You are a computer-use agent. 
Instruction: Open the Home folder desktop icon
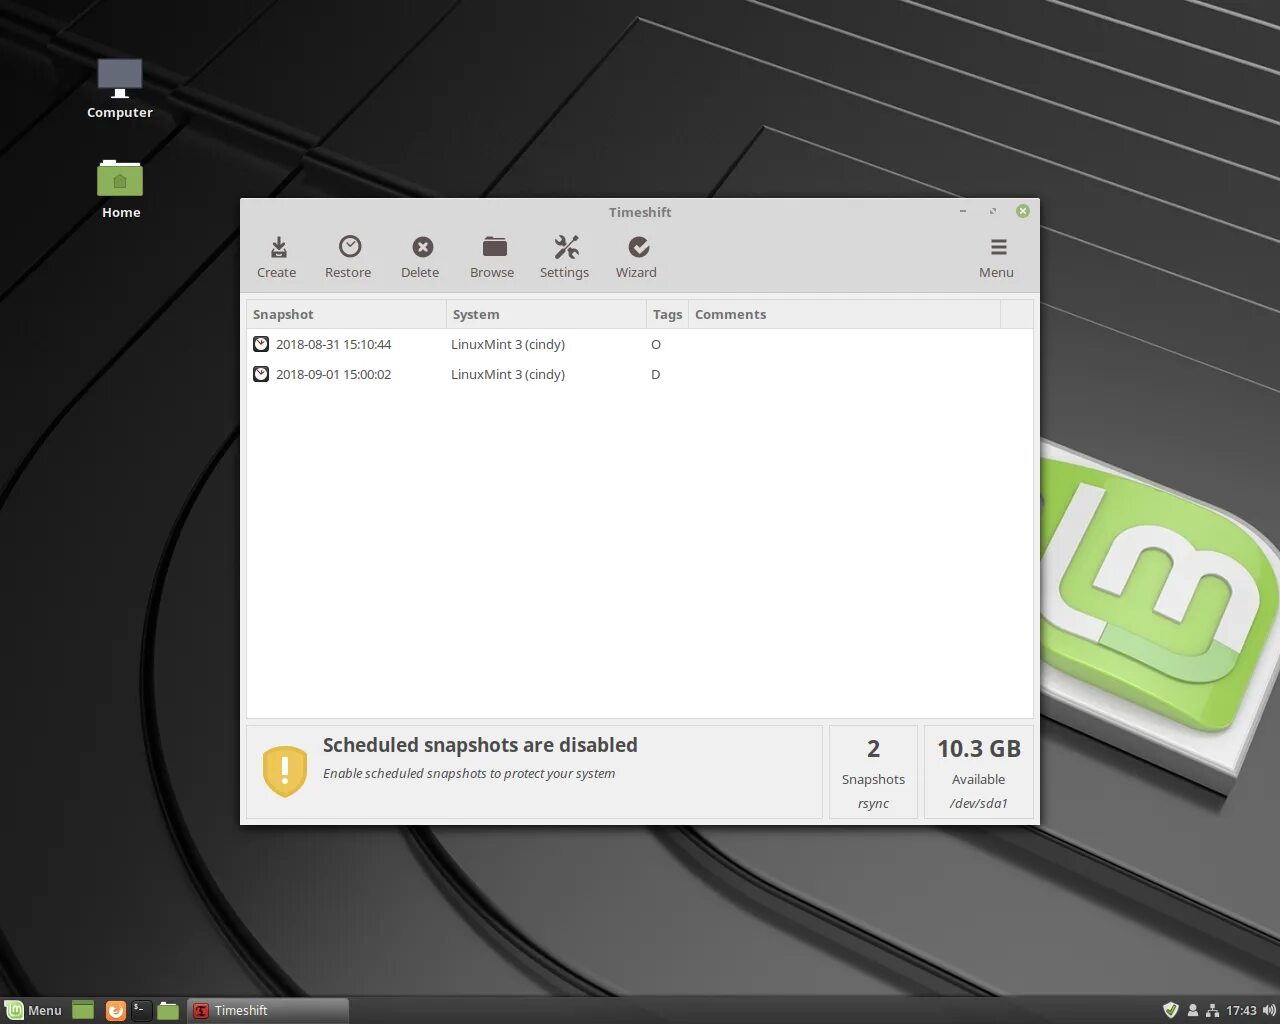(120, 190)
